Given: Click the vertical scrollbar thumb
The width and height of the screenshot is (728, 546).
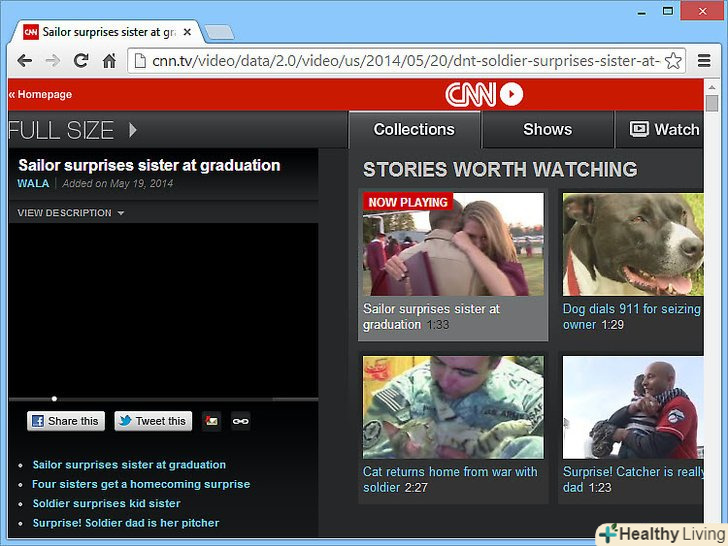Looking at the screenshot, I should tap(712, 103).
